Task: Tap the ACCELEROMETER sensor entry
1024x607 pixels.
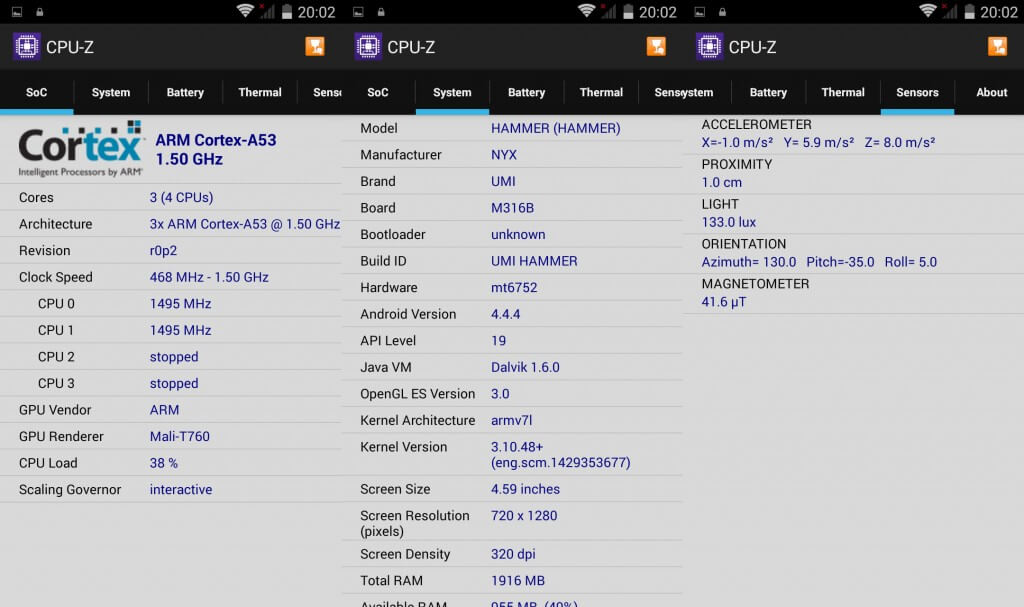Action: [x=854, y=134]
